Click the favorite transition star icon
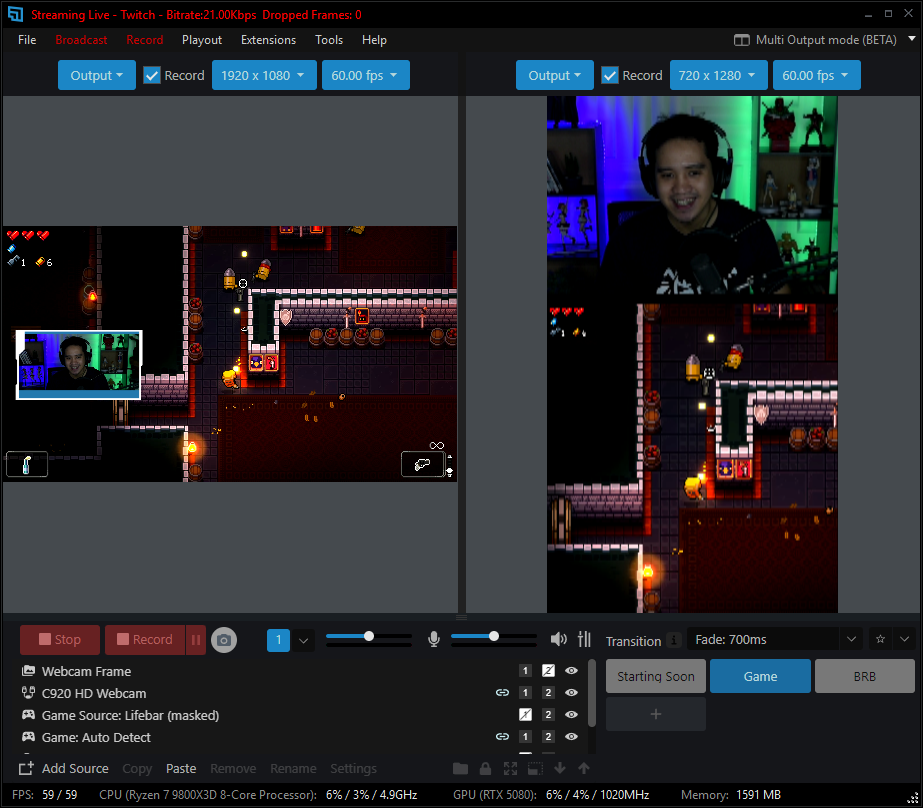This screenshot has height=808, width=923. pos(880,639)
